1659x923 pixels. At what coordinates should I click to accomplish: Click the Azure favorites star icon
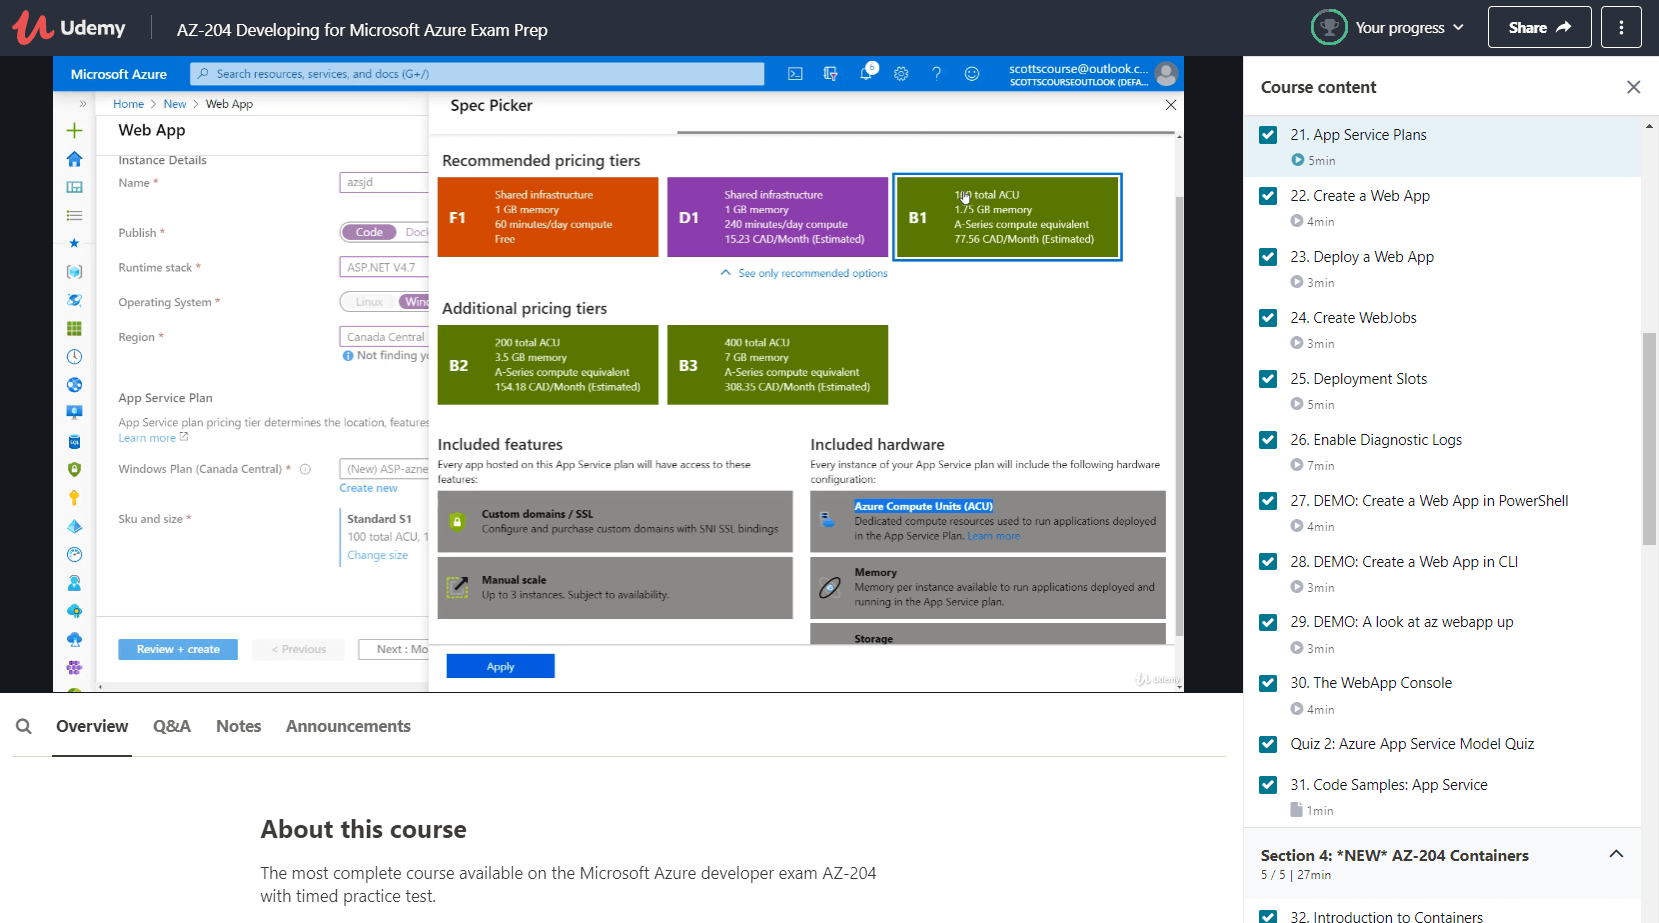pyautogui.click(x=74, y=243)
